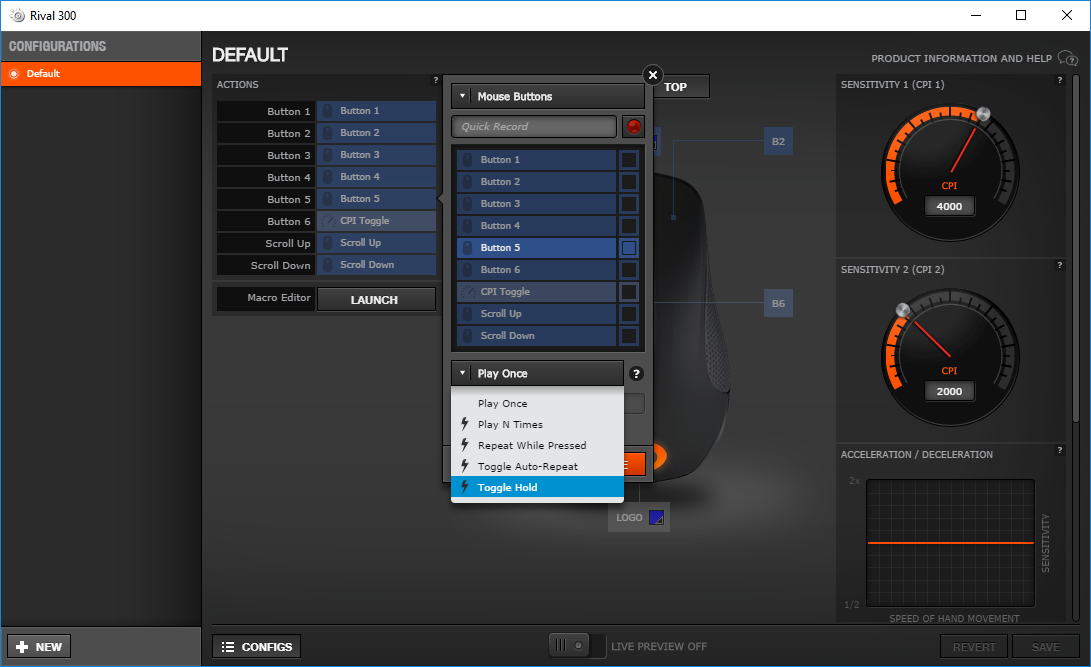1091x667 pixels.
Task: Choose Repeat While Pressed option
Action: tap(537, 445)
